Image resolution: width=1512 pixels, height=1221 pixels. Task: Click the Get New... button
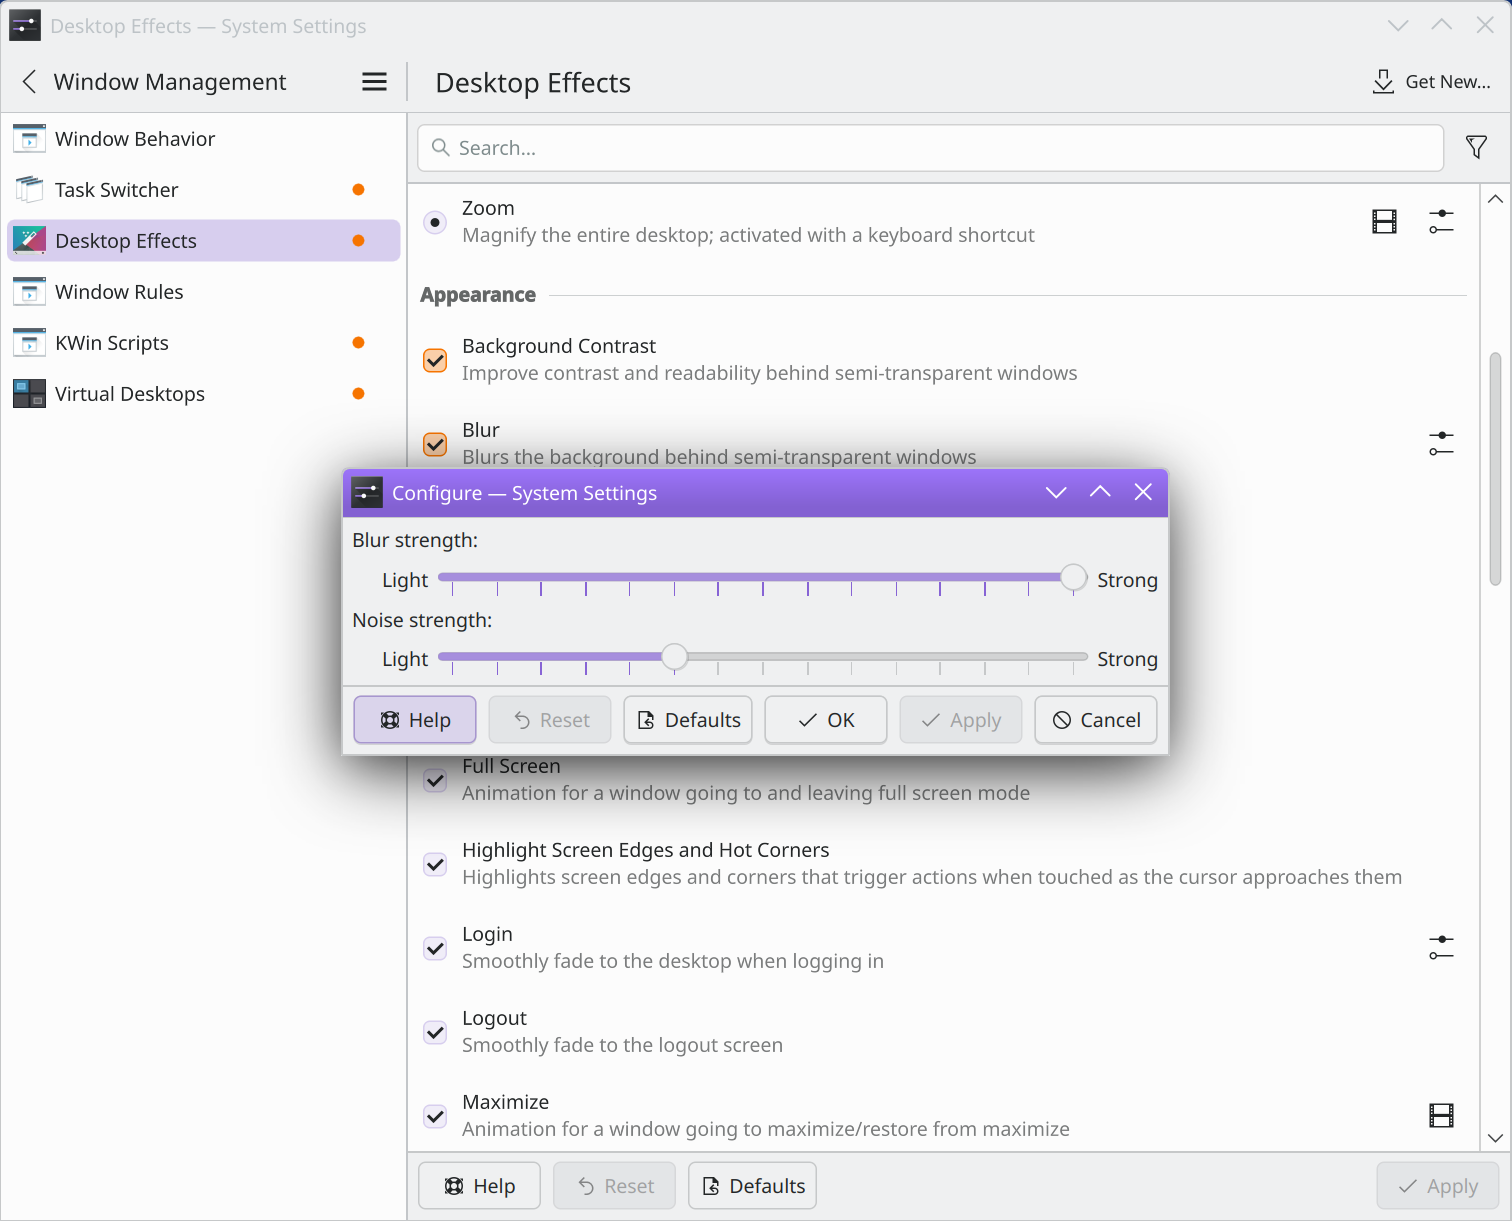(1432, 82)
